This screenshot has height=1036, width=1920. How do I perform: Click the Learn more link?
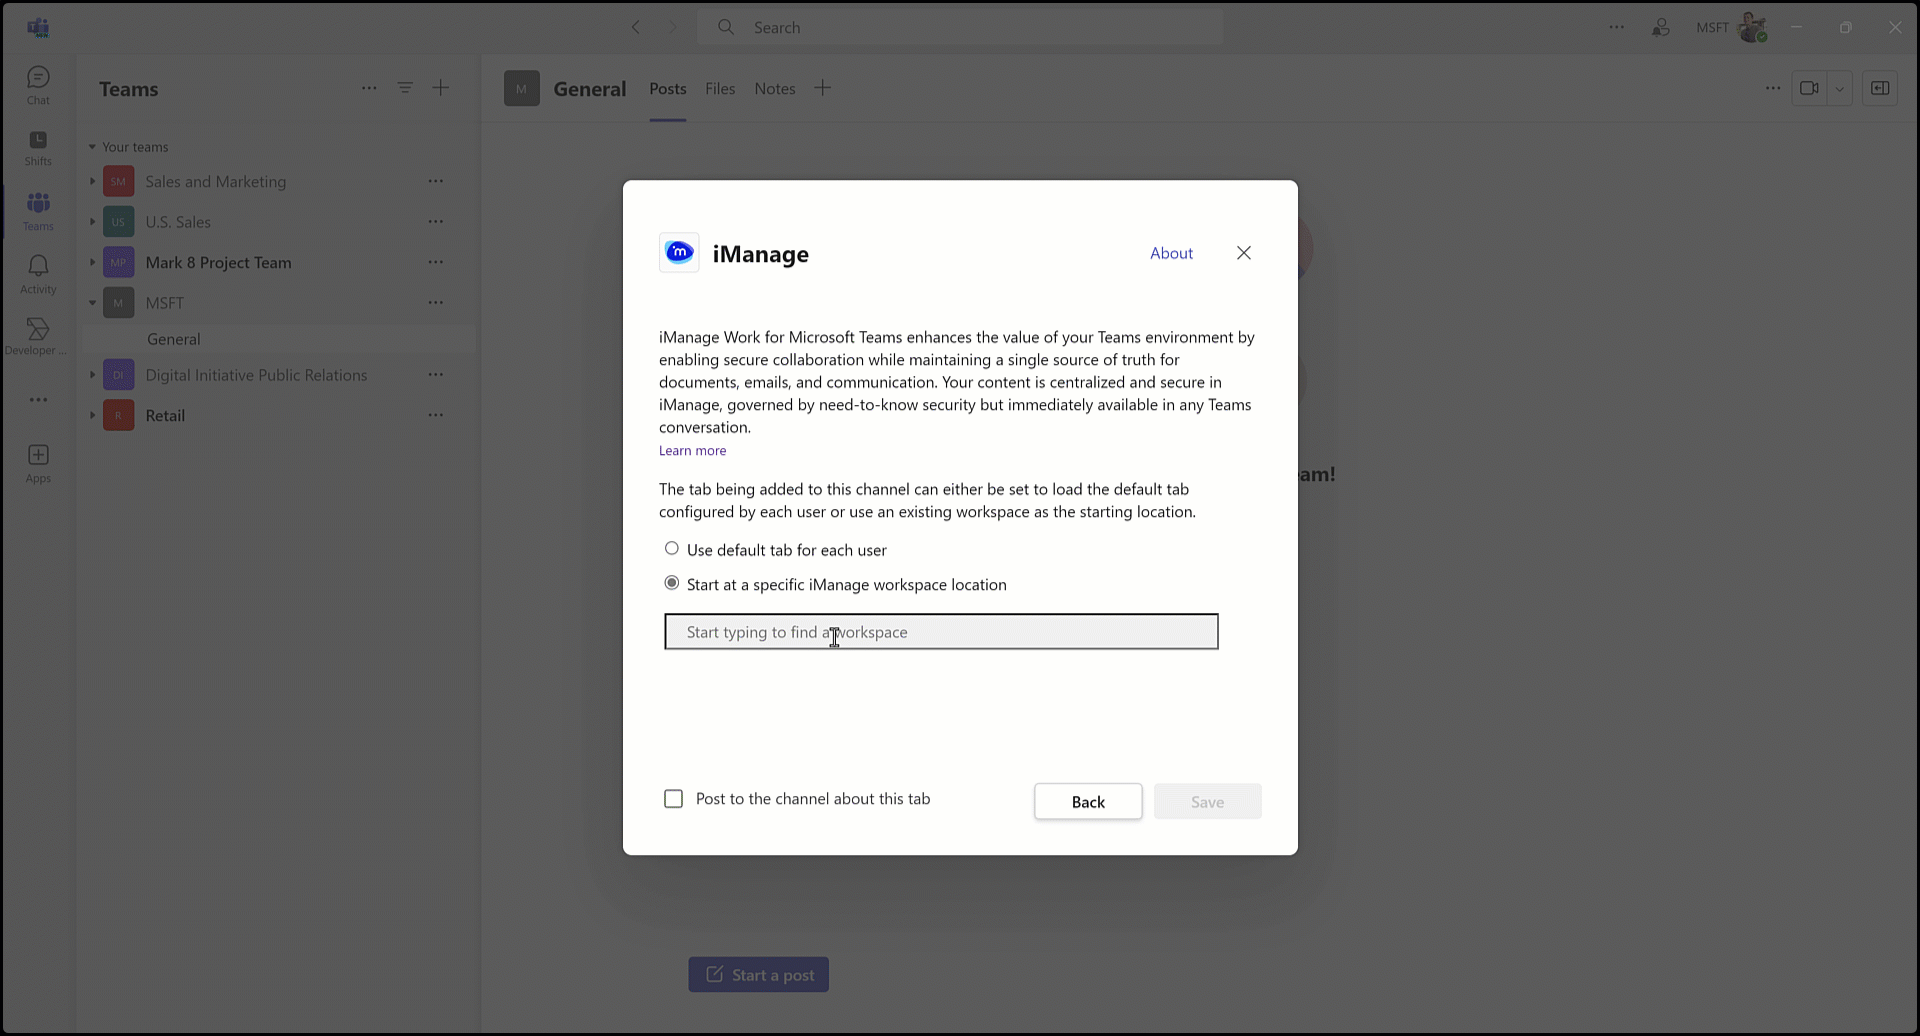[692, 451]
